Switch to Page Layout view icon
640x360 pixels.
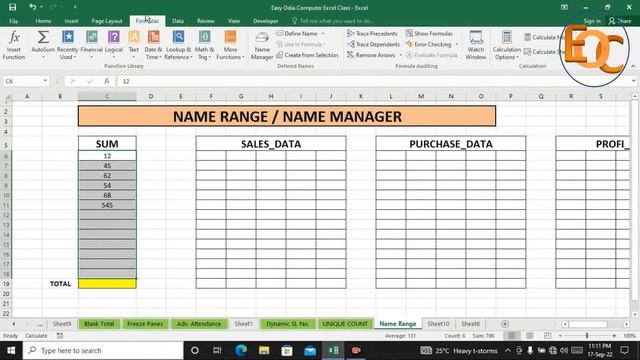click(x=530, y=336)
